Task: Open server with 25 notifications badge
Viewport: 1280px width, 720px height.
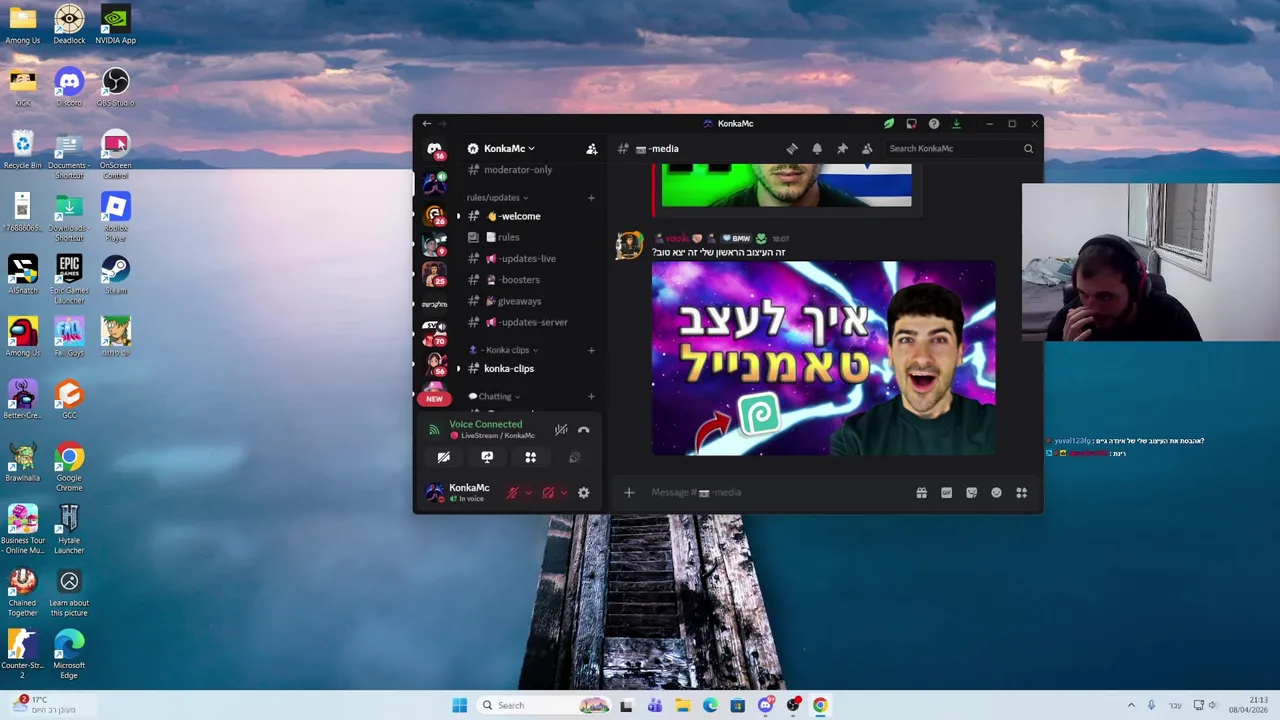Action: (434, 273)
